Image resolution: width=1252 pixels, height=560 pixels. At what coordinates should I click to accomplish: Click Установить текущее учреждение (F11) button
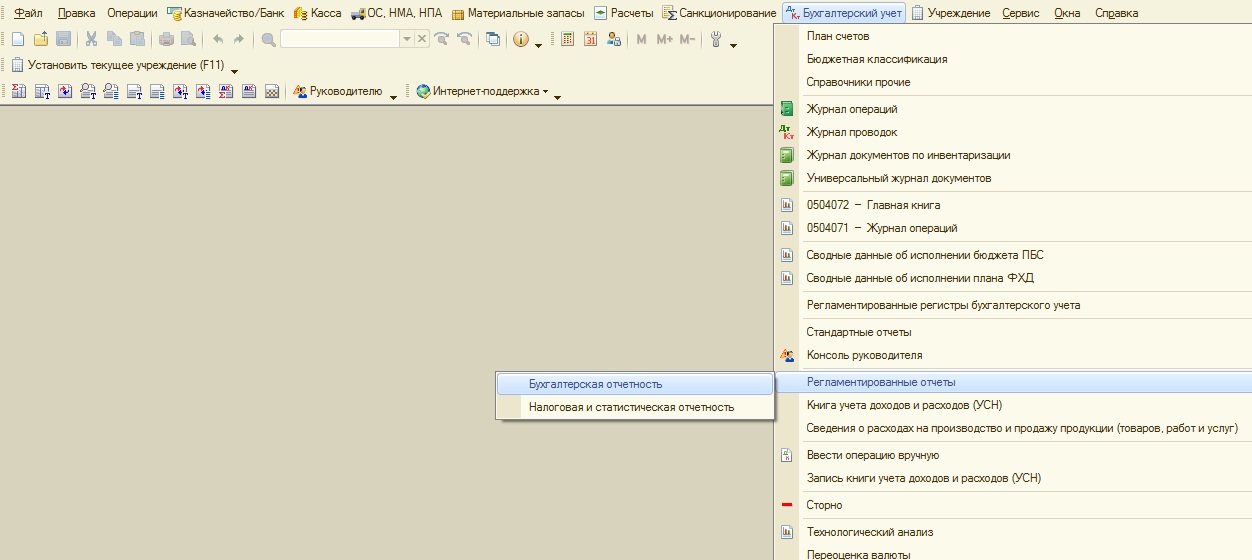coord(119,65)
